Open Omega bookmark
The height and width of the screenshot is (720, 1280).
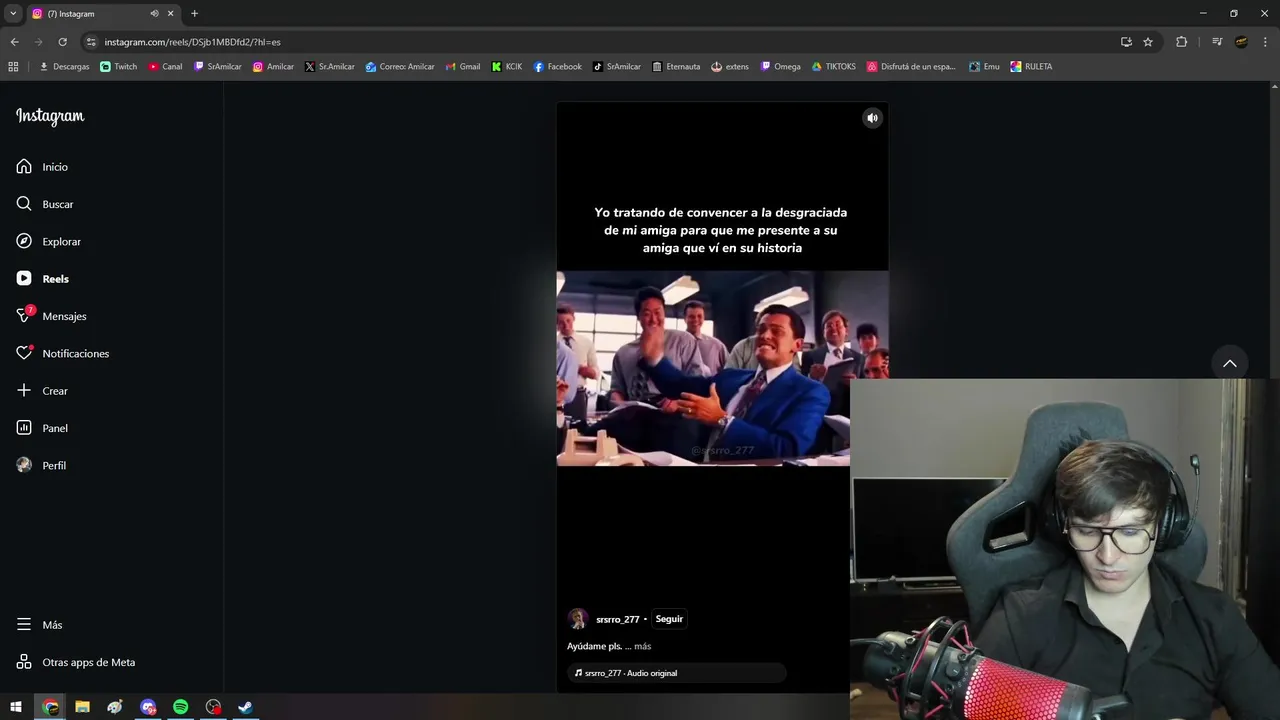coord(781,67)
